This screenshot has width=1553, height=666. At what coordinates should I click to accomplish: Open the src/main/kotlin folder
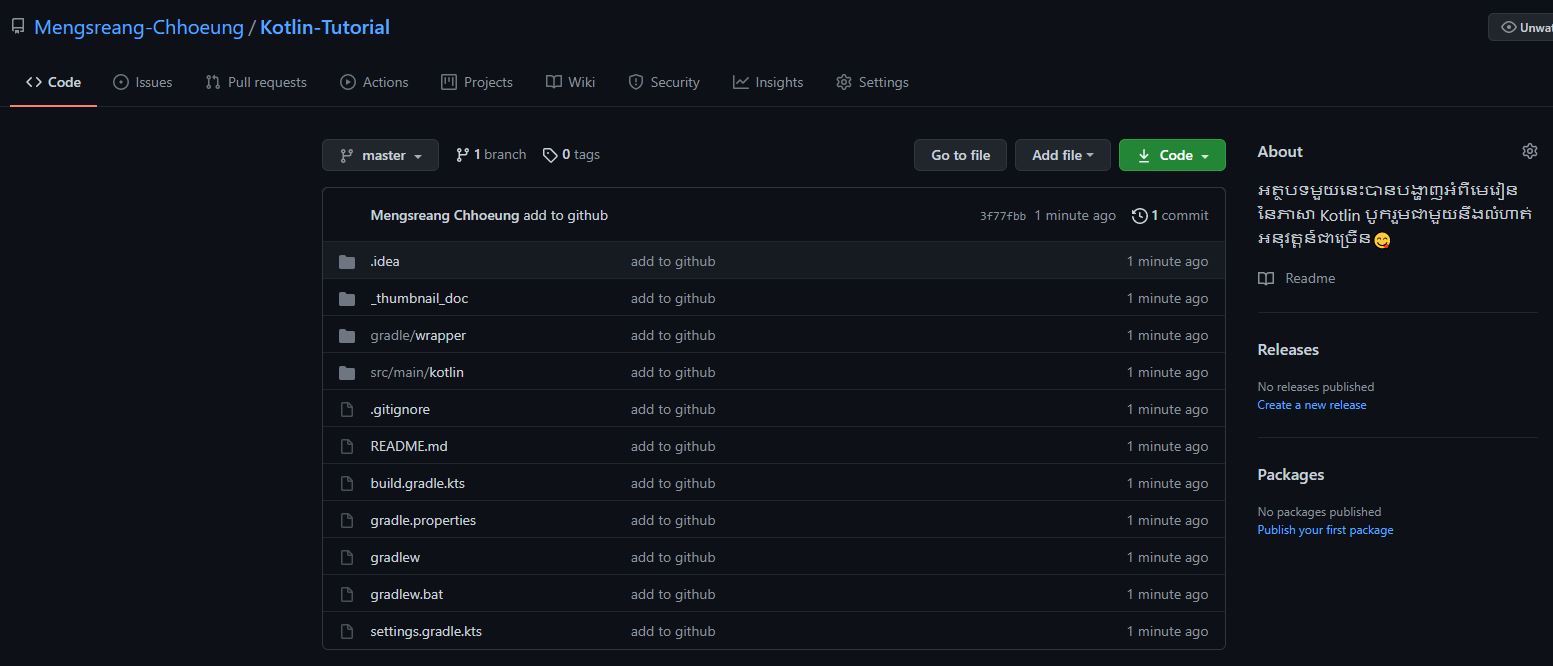[x=417, y=372]
